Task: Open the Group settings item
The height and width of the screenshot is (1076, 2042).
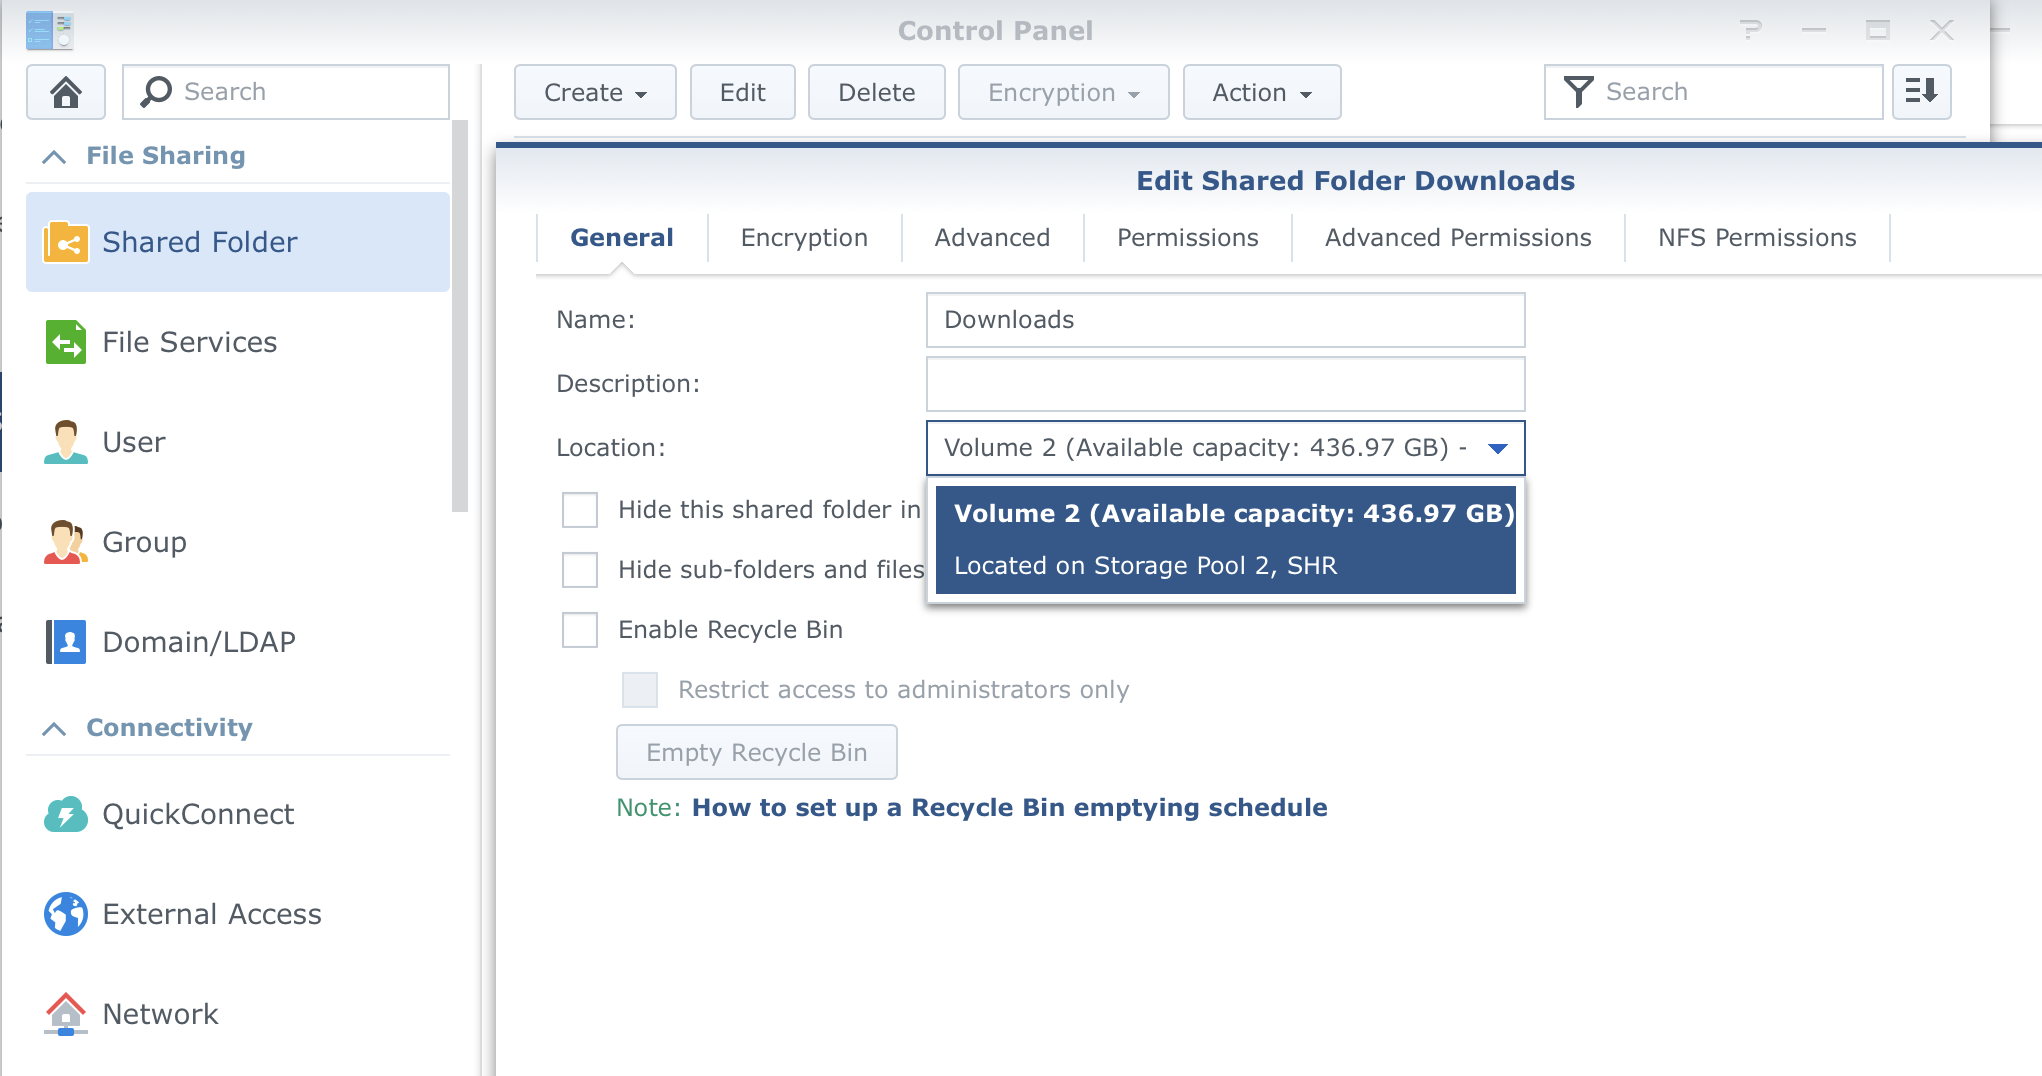Action: tap(238, 542)
